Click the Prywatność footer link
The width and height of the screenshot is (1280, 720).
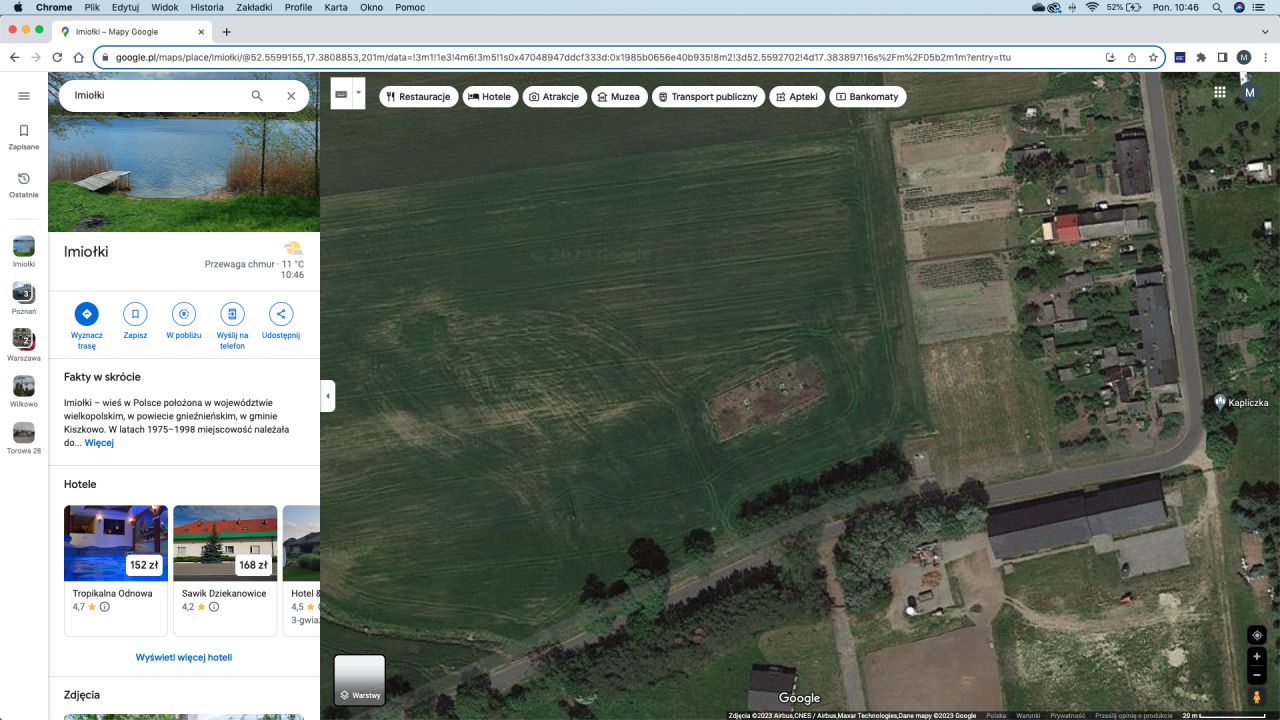(1067, 715)
